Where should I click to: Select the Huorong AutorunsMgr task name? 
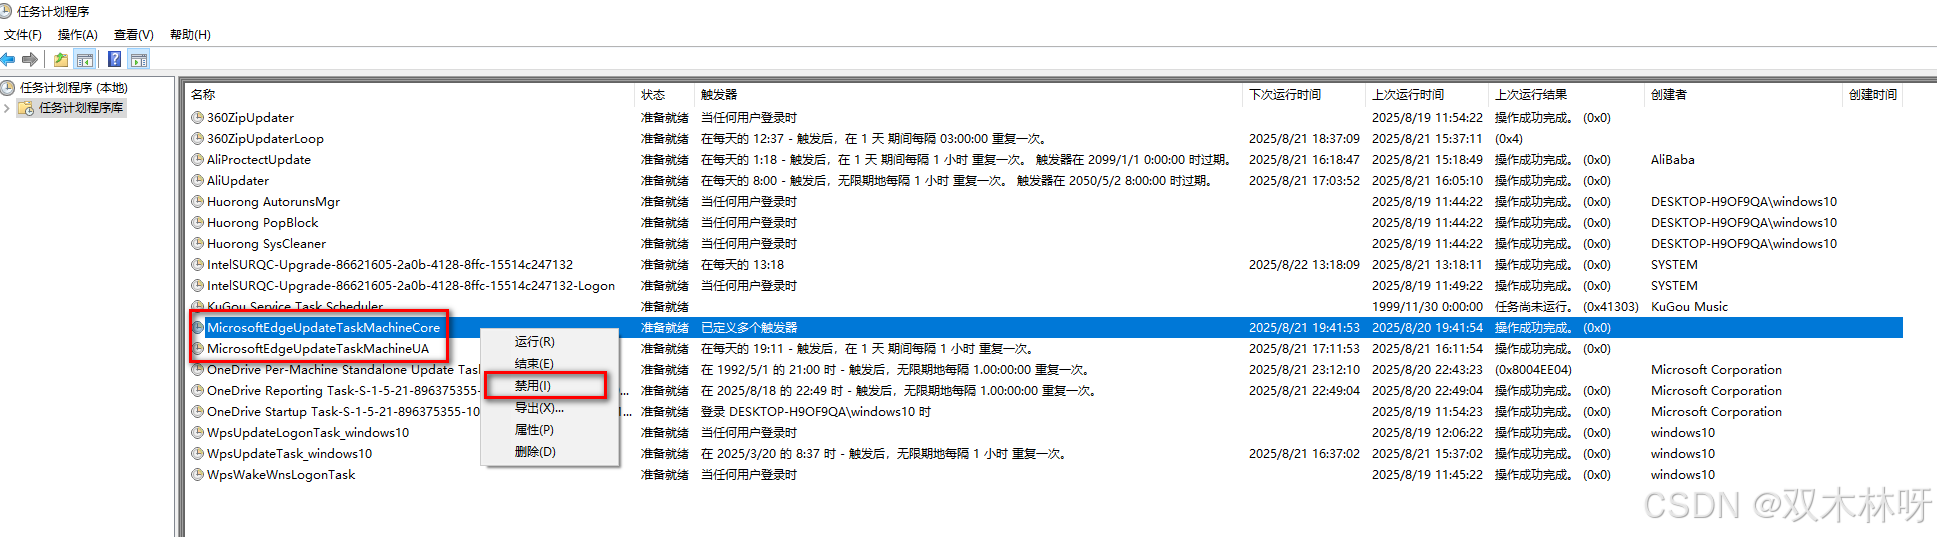[x=273, y=201]
